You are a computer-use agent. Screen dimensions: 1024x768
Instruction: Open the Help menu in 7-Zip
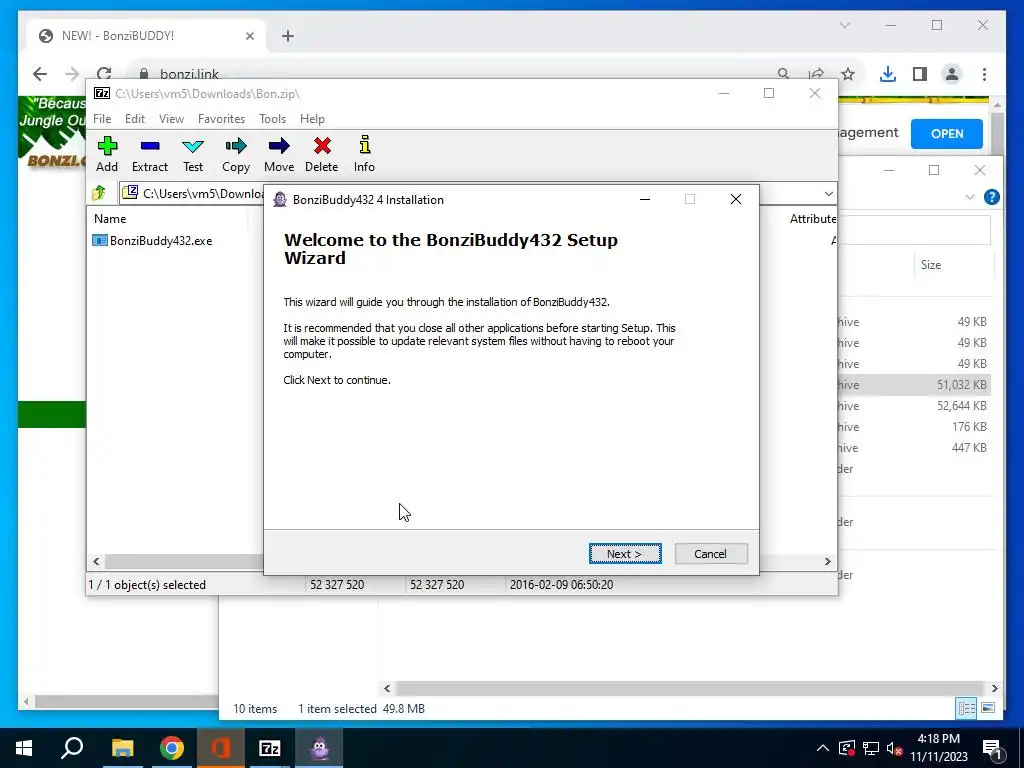coord(312,119)
